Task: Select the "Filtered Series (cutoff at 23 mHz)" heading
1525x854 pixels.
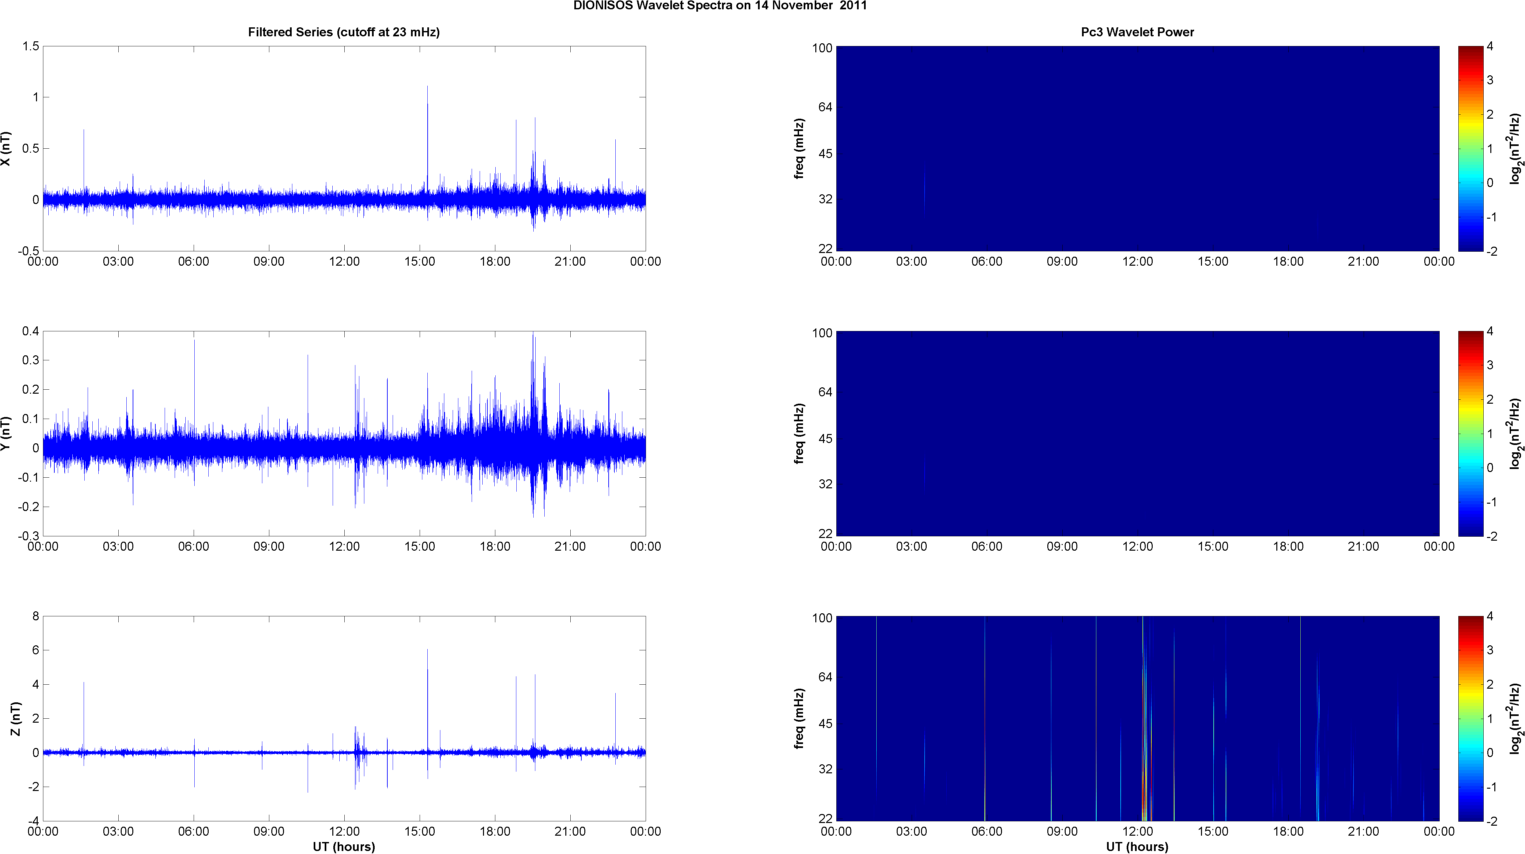Action: [x=344, y=32]
